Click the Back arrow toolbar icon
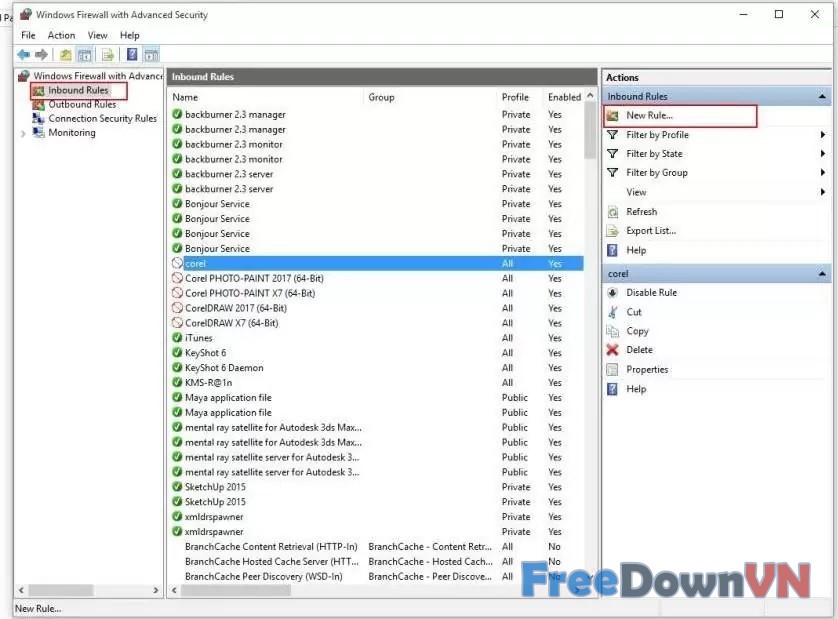838x619 pixels. (23, 54)
